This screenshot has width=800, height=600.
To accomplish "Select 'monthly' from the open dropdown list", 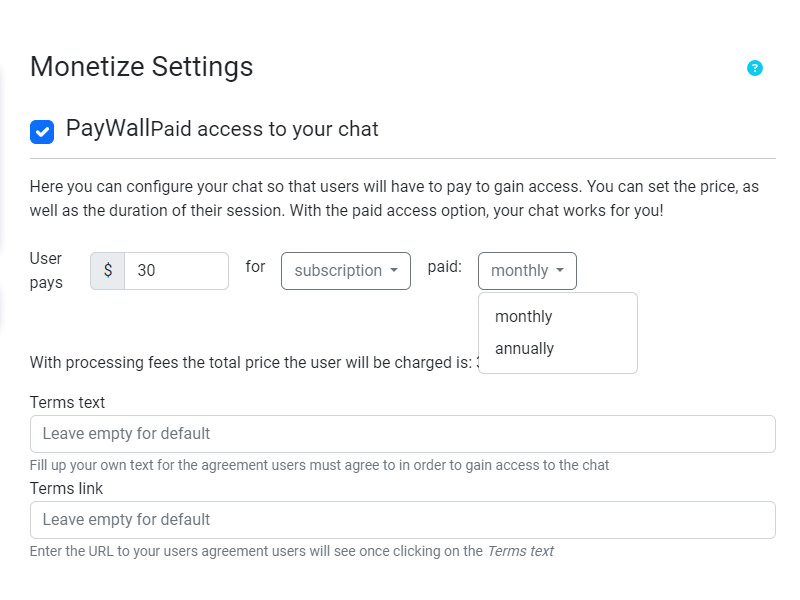I will pyautogui.click(x=523, y=316).
